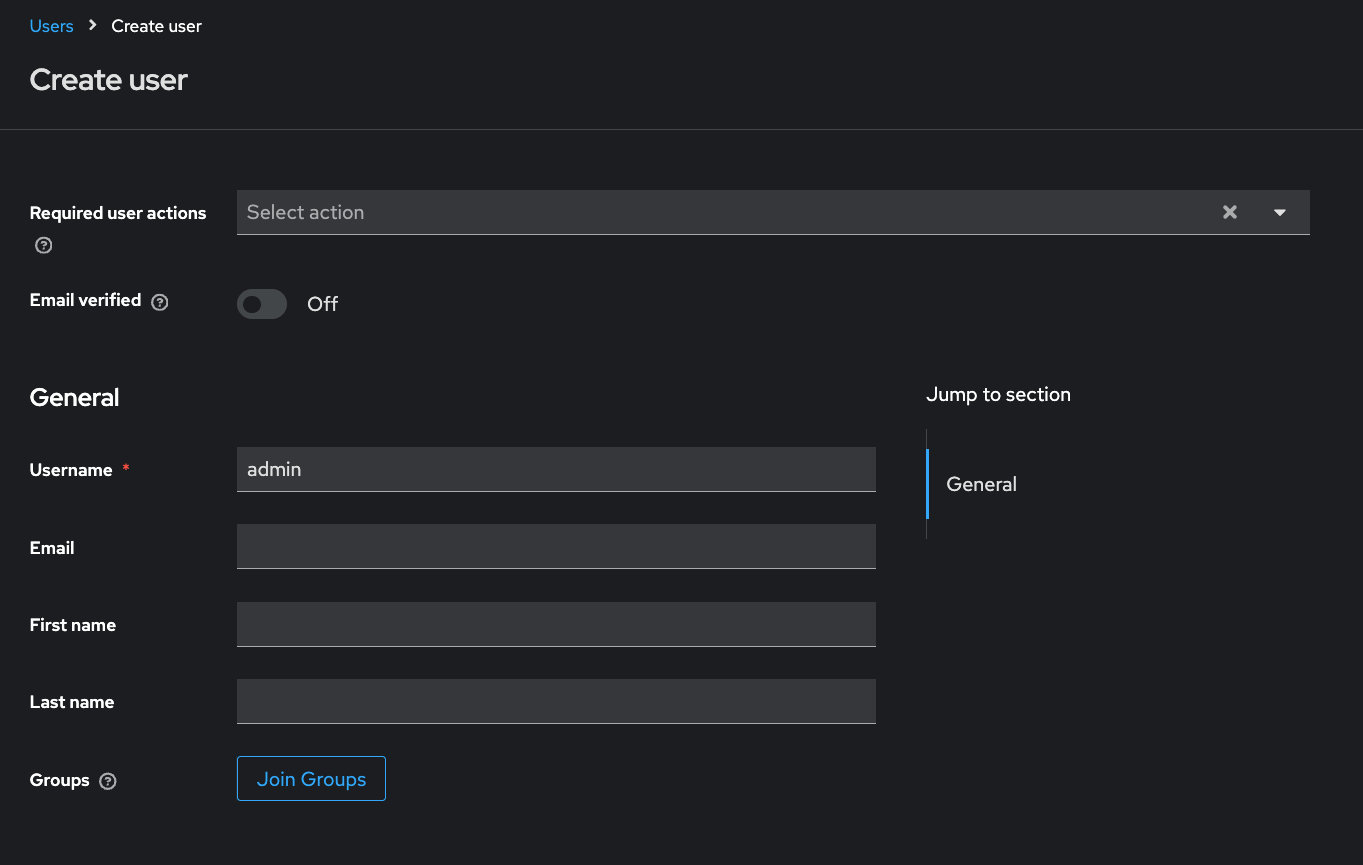
Task: Toggle the Email verified switch
Action: coord(262,304)
